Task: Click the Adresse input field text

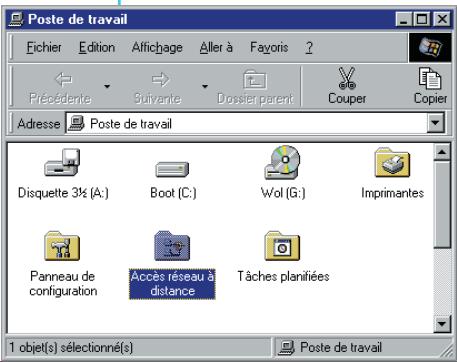Action: click(x=131, y=124)
